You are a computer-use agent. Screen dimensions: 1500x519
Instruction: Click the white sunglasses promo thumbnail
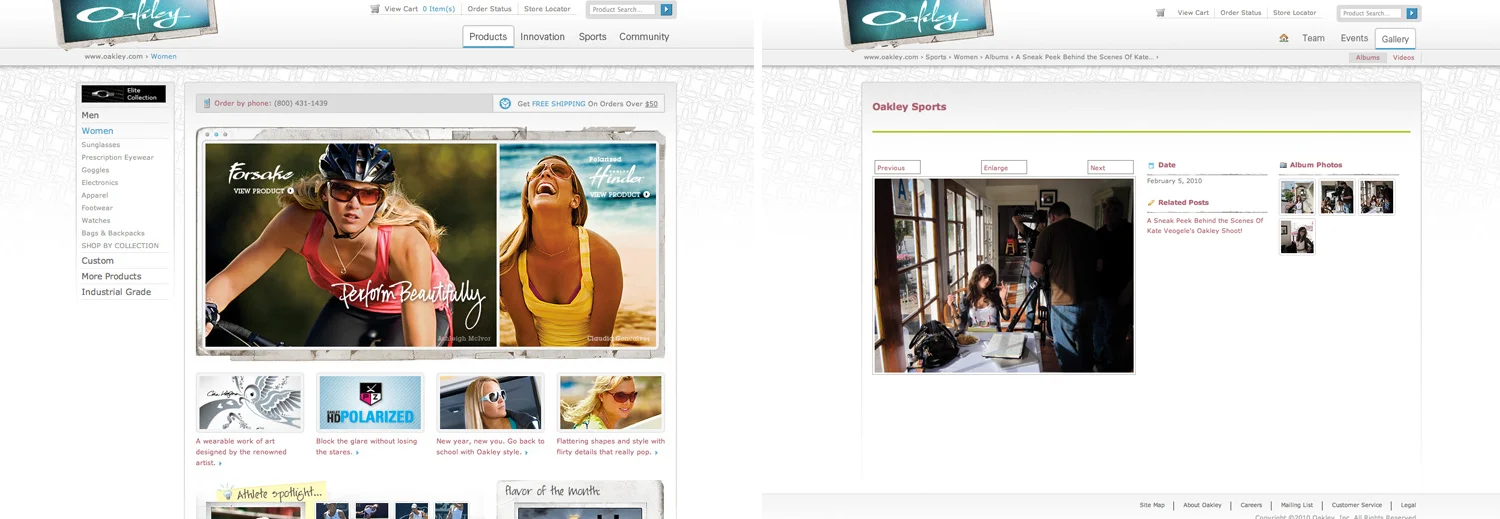(x=490, y=403)
